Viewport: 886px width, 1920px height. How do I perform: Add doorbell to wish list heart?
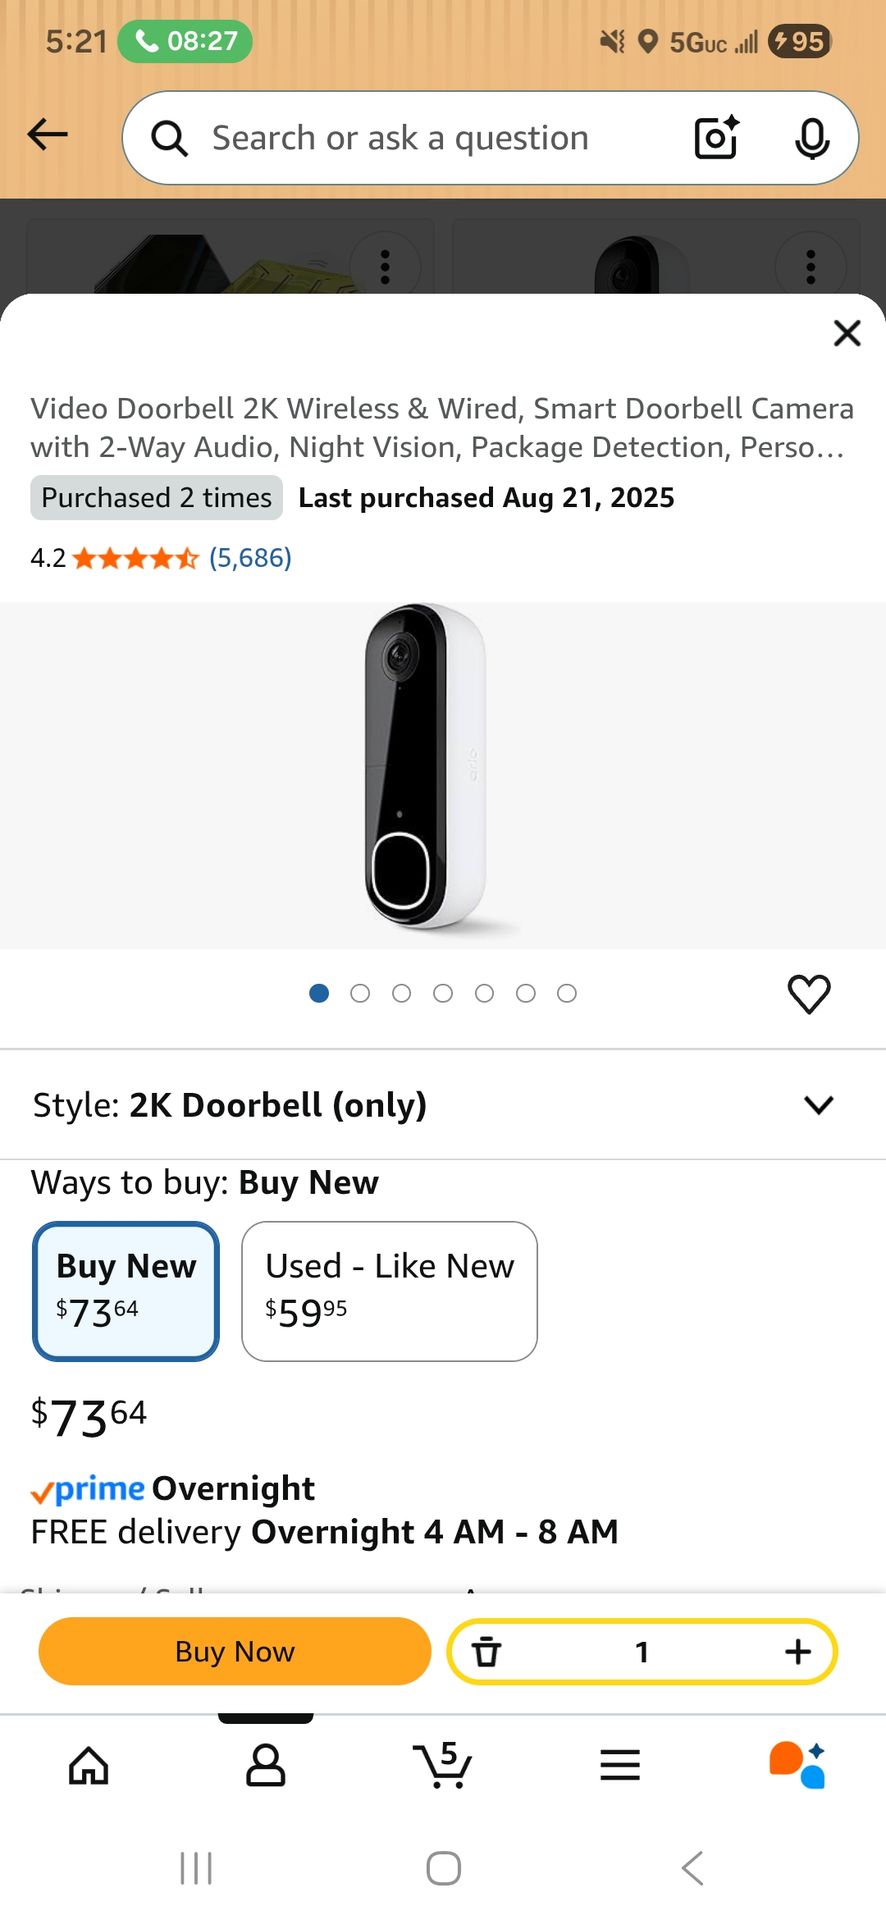pyautogui.click(x=809, y=994)
